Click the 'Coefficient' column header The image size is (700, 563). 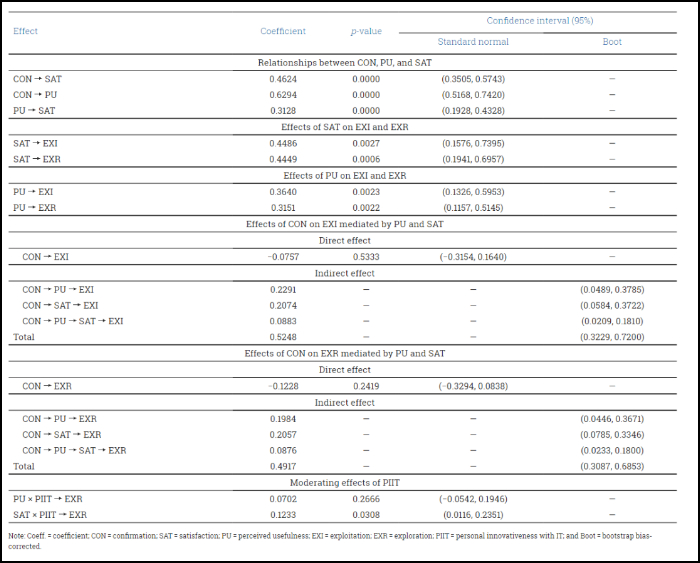coord(283,31)
